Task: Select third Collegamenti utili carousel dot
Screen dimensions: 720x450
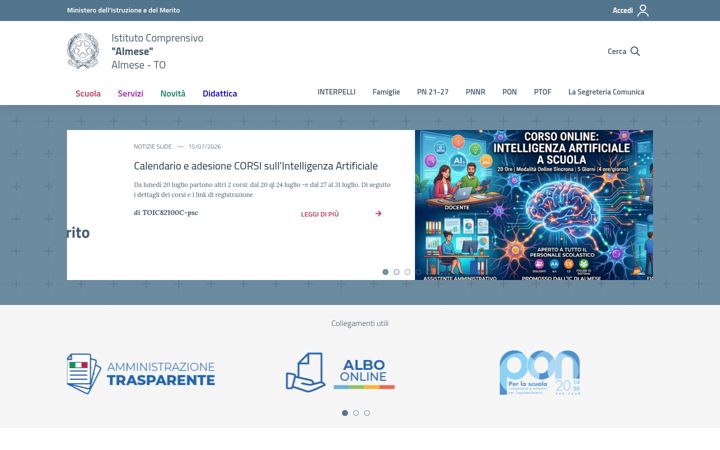Action: click(367, 413)
